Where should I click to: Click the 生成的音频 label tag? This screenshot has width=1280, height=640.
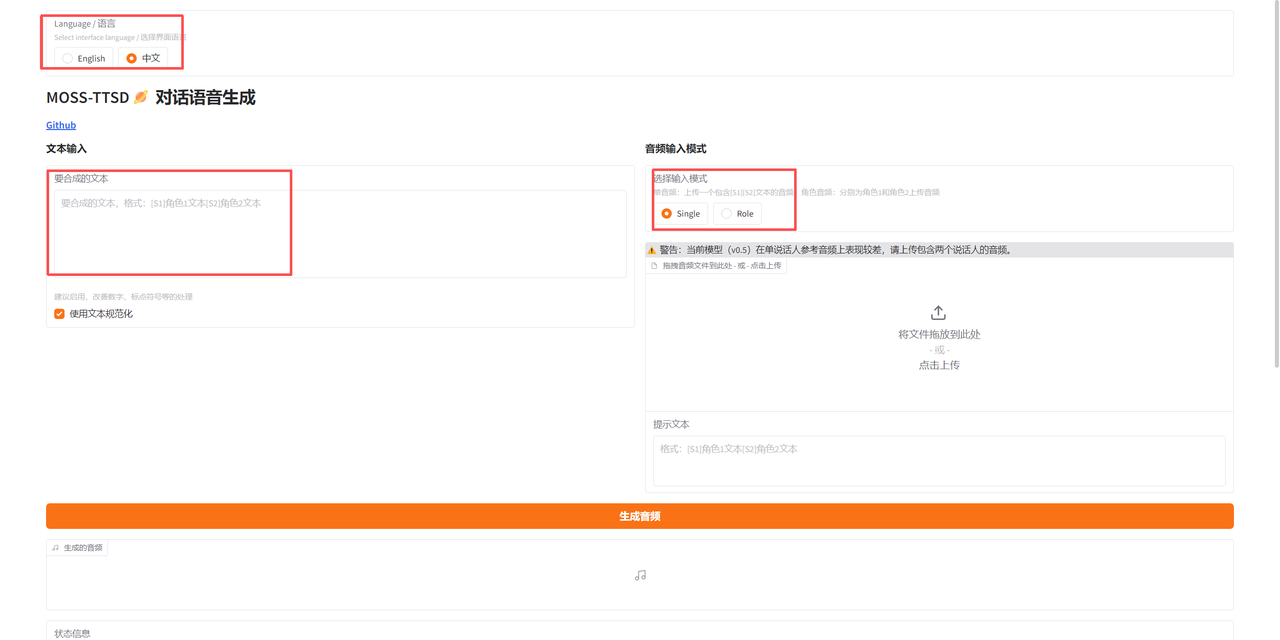coord(78,548)
